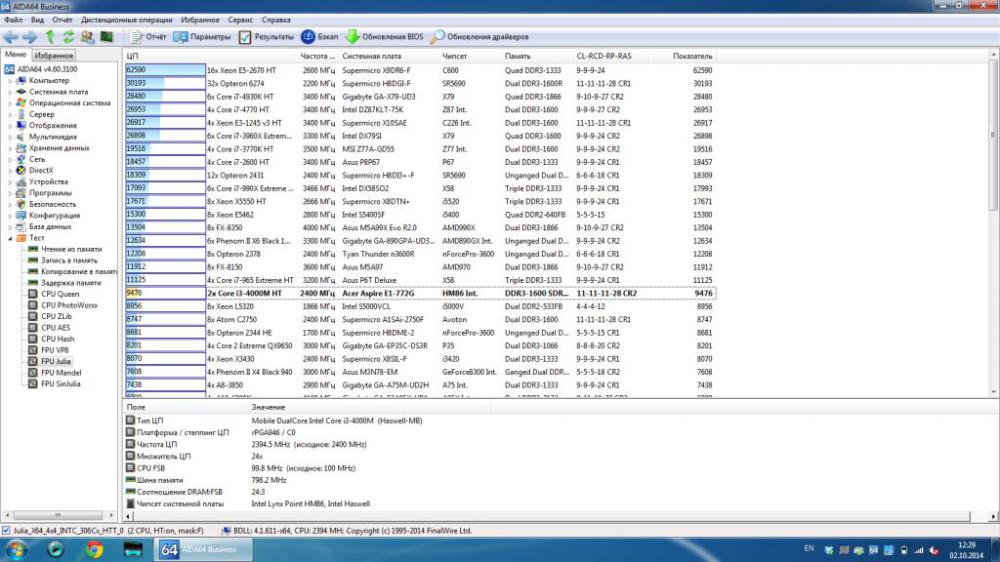The width and height of the screenshot is (1000, 562).
Task: Sort by the Системная плата column header
Action: pos(389,56)
